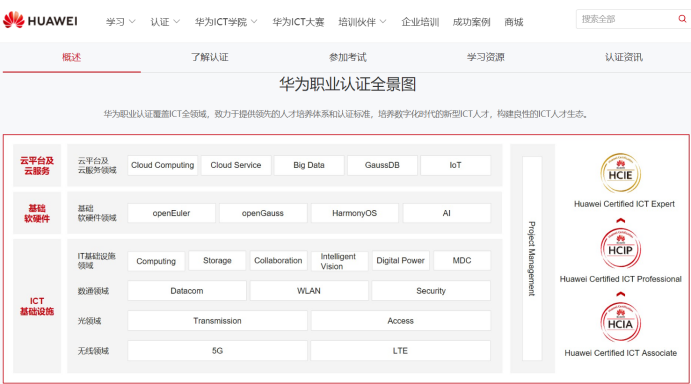Select the 概述 tab

[71, 57]
